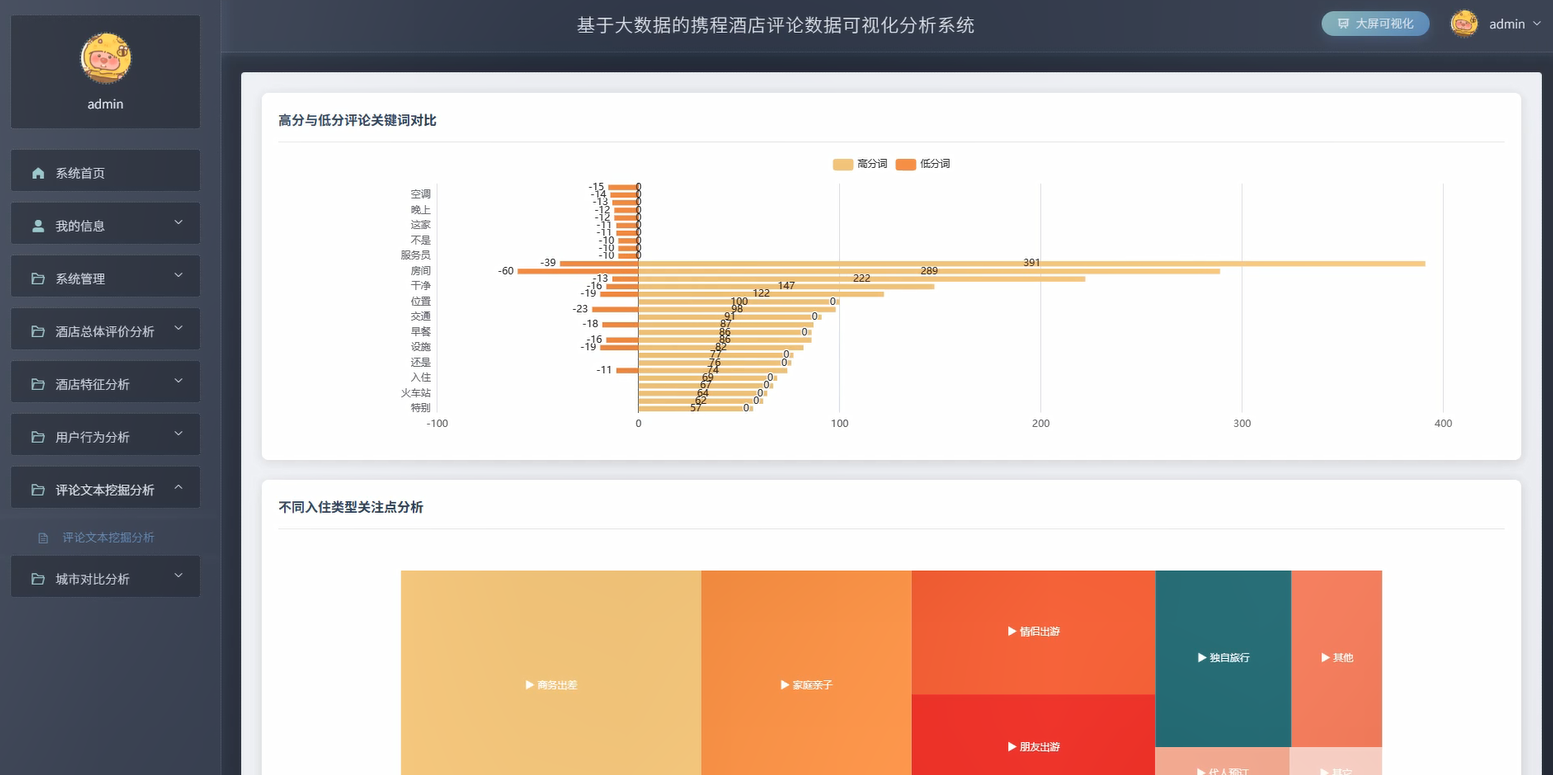Click the folder icon beside 用户行为分析

tap(38, 438)
